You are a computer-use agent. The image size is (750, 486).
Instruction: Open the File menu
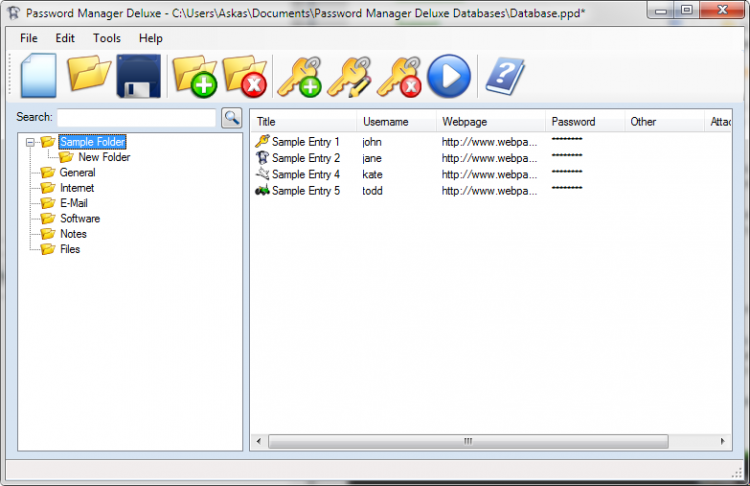click(x=29, y=38)
